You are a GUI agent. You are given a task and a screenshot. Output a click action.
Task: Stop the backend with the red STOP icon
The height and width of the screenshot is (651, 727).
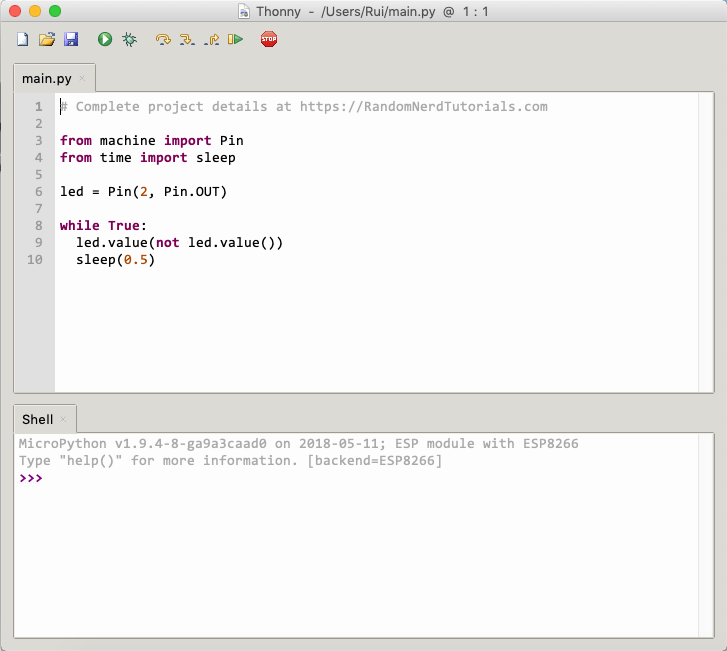tap(268, 40)
